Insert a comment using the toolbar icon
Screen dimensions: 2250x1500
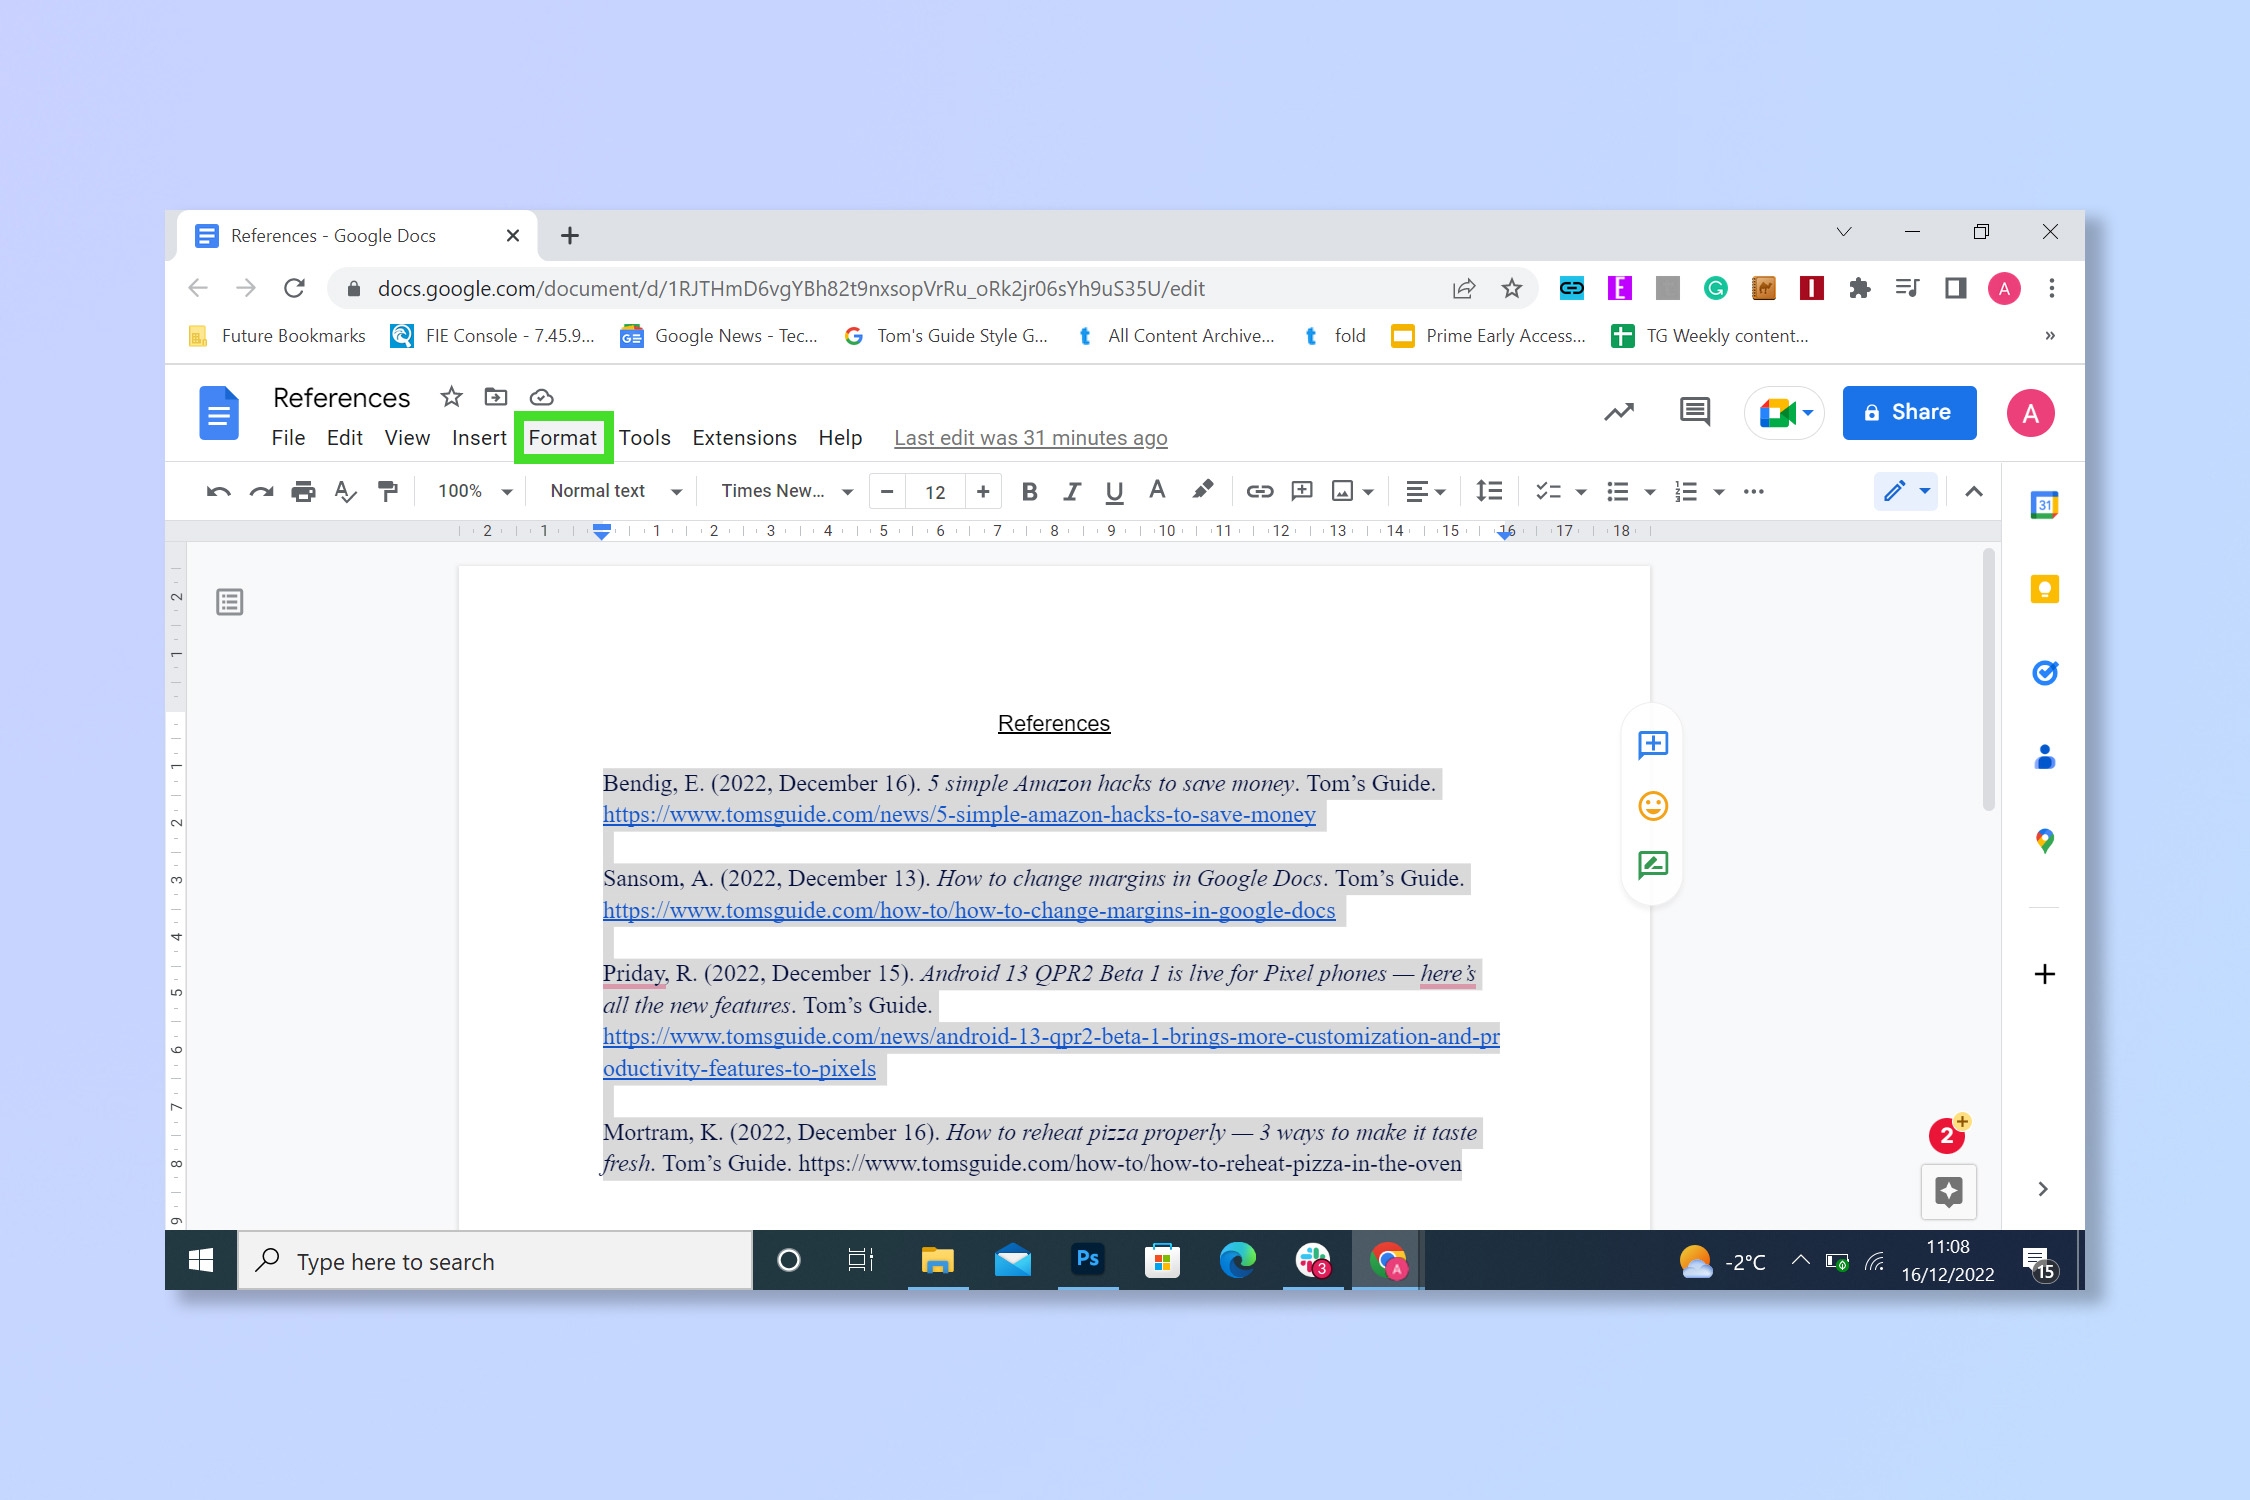pyautogui.click(x=1301, y=491)
